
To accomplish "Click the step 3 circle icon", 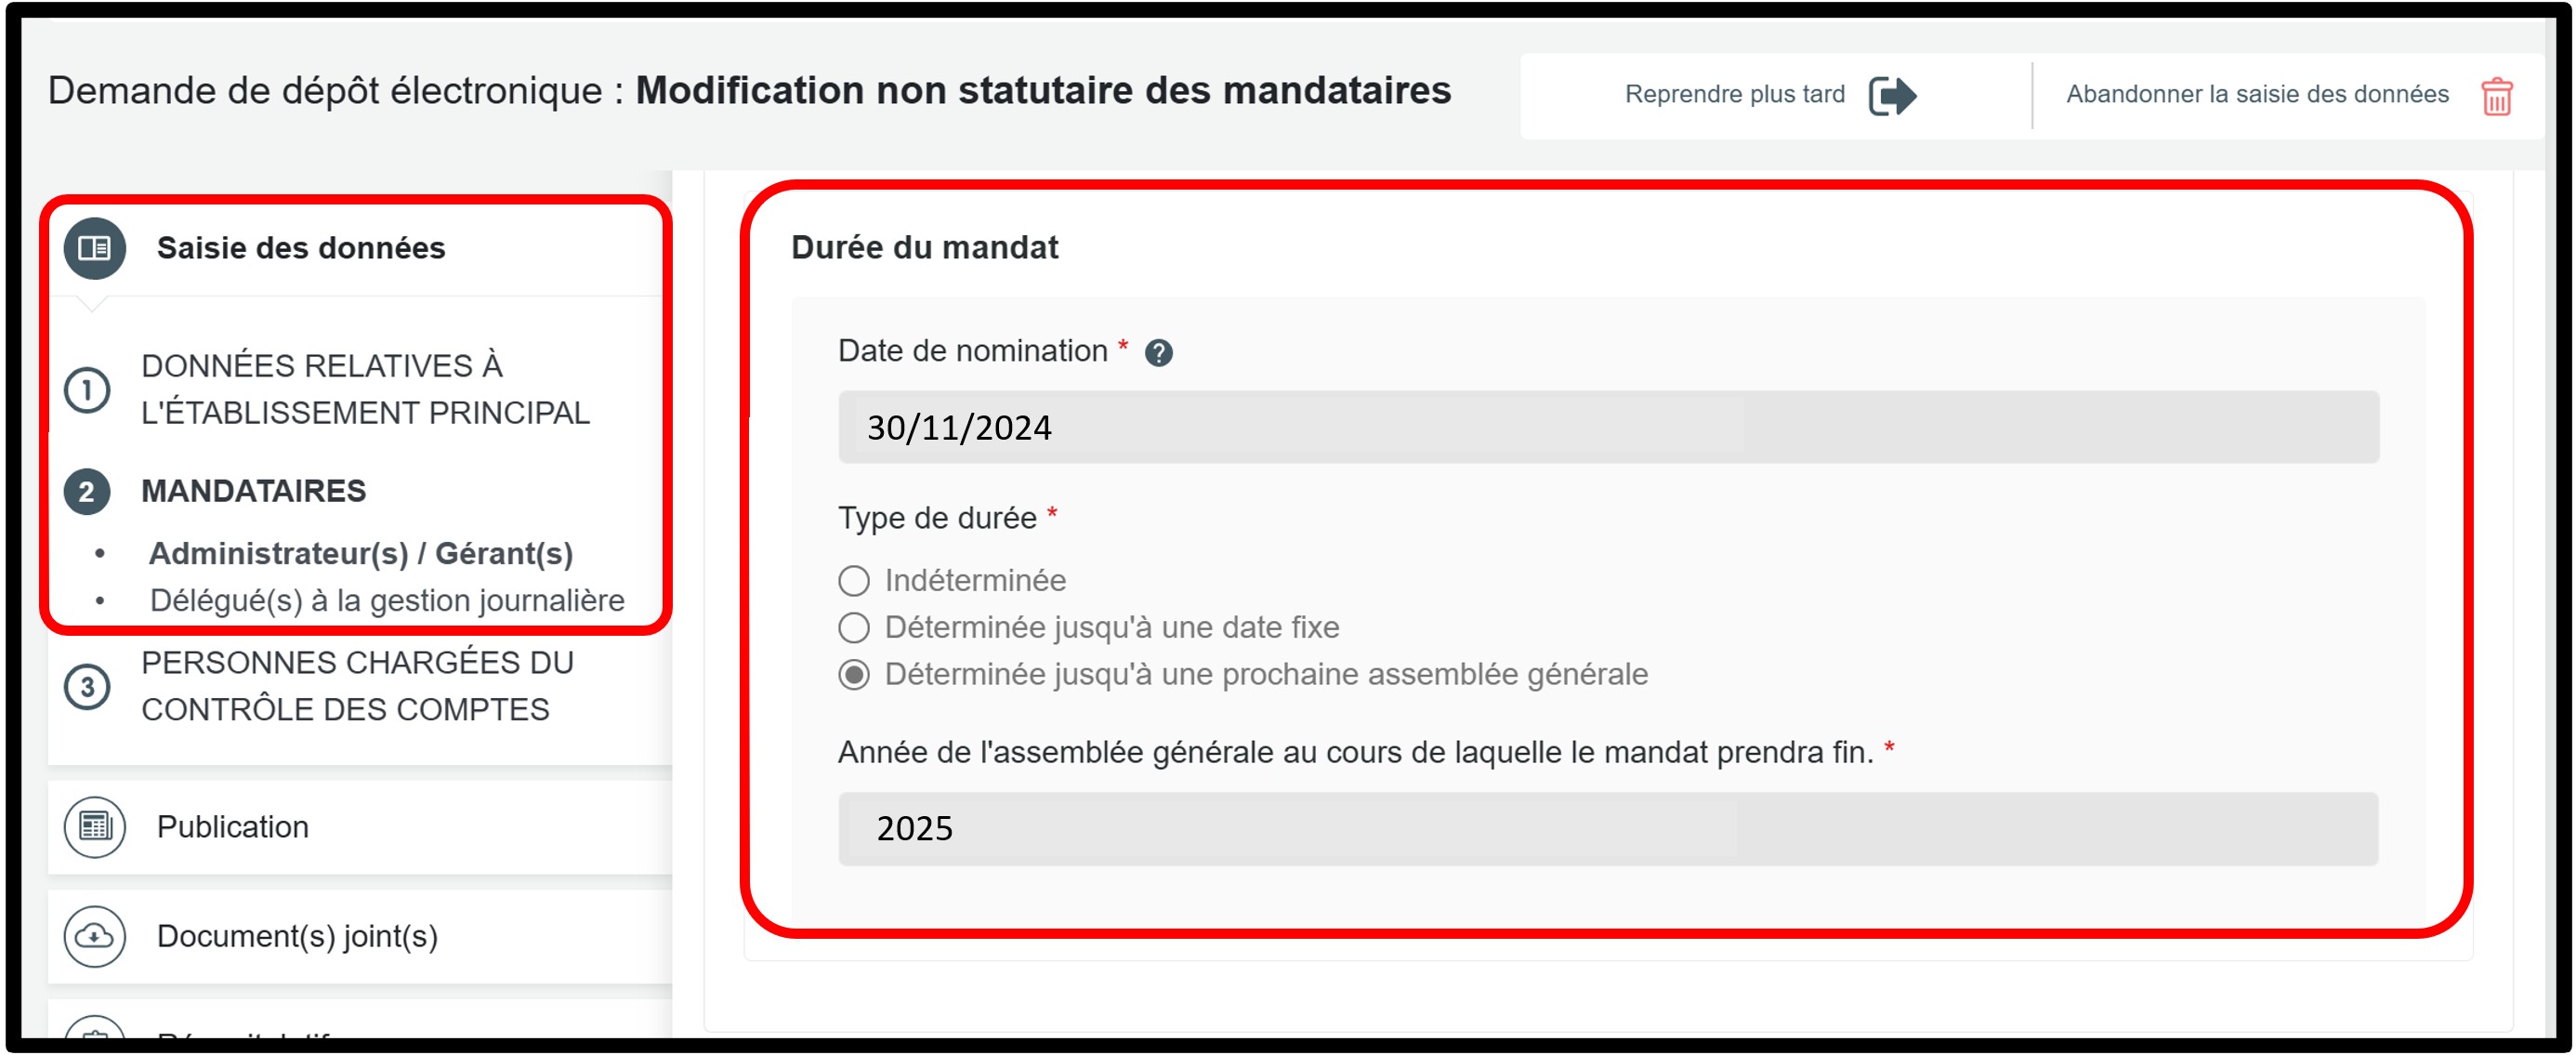I will [x=87, y=687].
